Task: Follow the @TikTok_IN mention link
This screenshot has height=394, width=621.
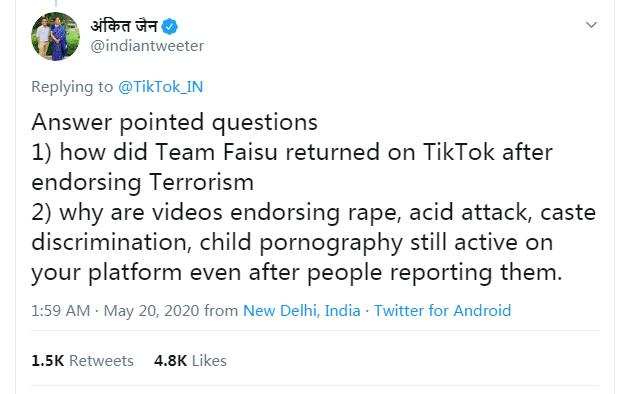Action: (160, 87)
